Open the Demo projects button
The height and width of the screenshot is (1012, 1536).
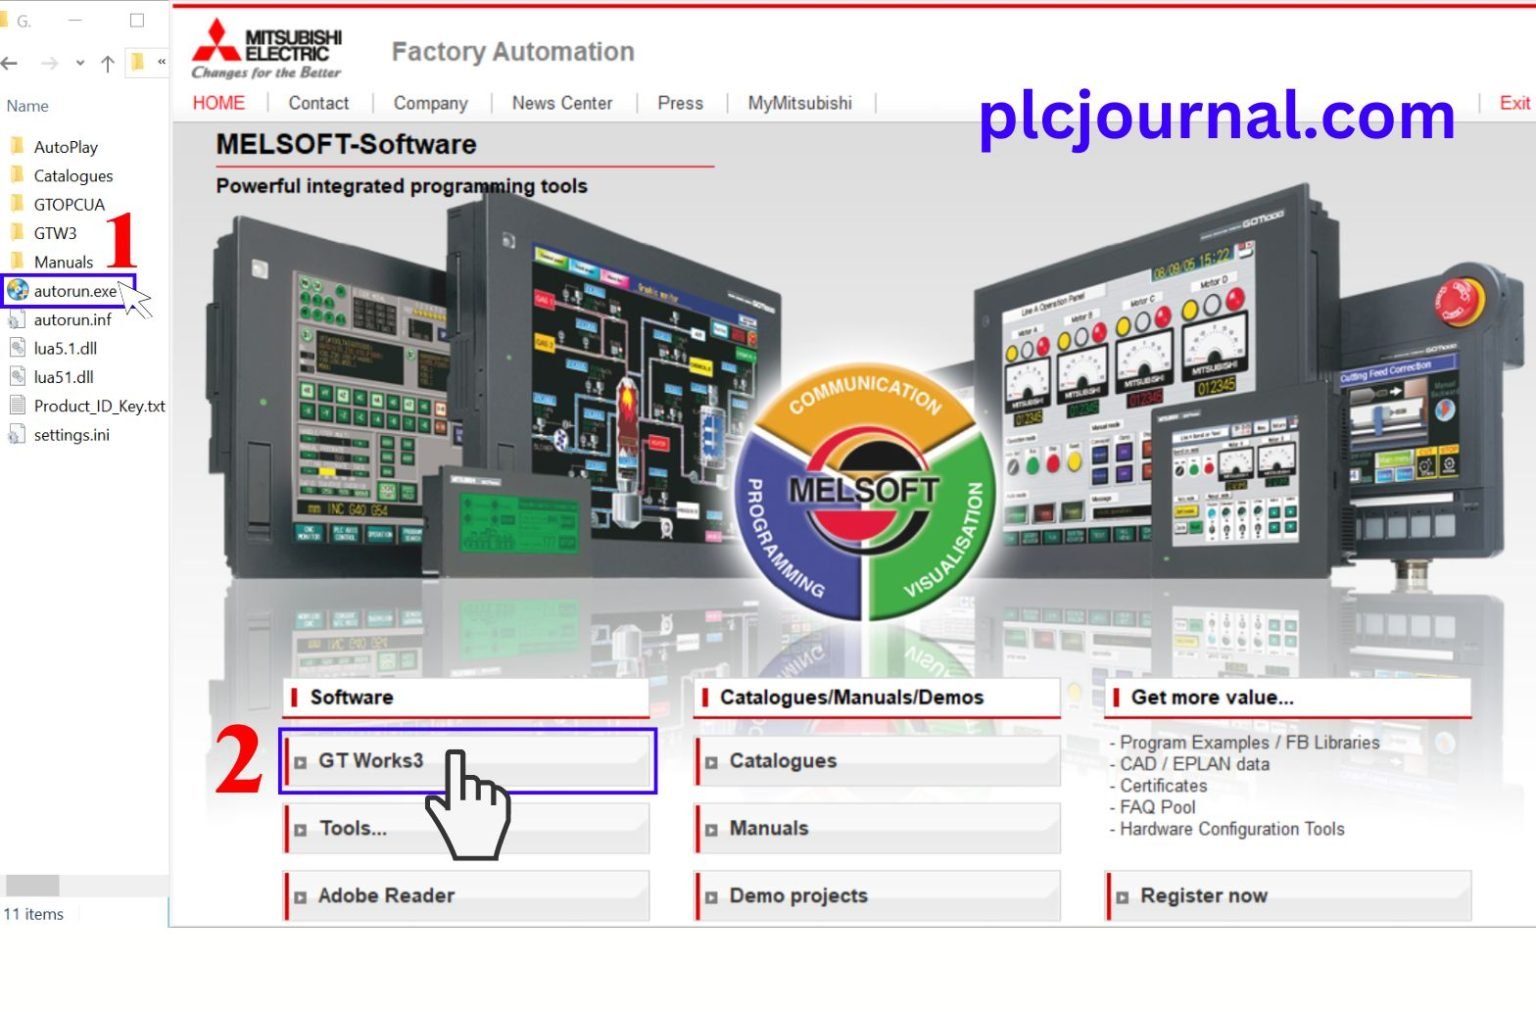[x=878, y=896]
